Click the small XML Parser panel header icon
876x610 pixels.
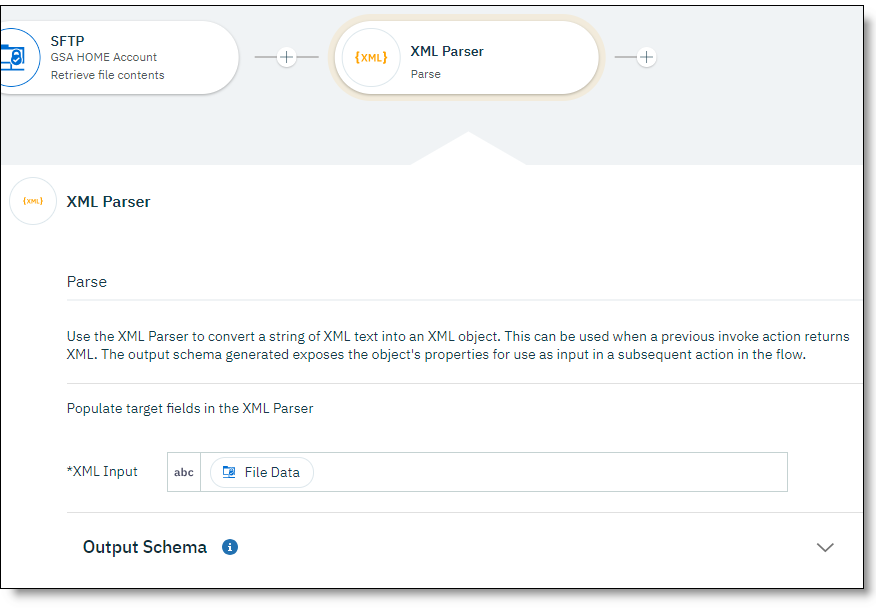(33, 201)
